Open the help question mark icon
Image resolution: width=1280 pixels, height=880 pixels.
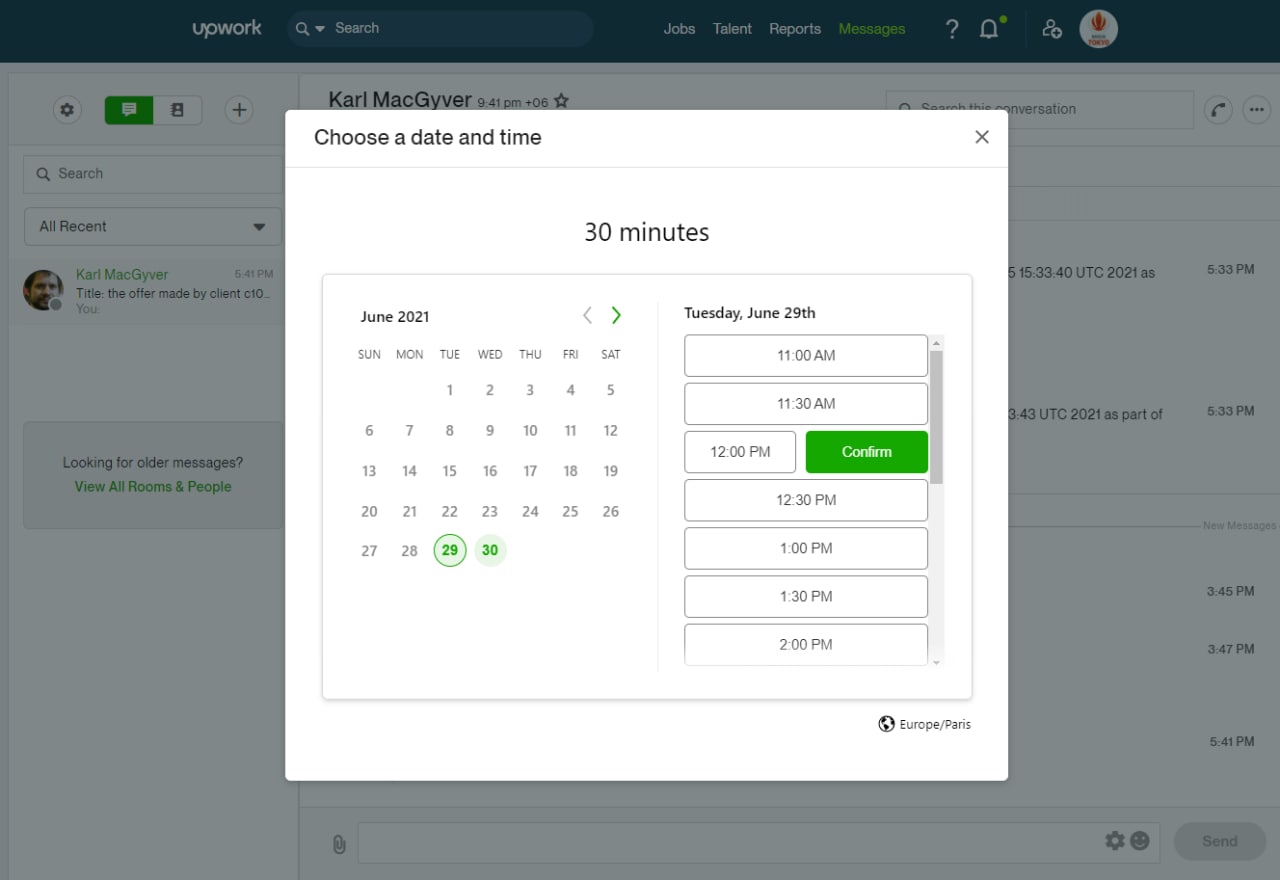pos(952,29)
